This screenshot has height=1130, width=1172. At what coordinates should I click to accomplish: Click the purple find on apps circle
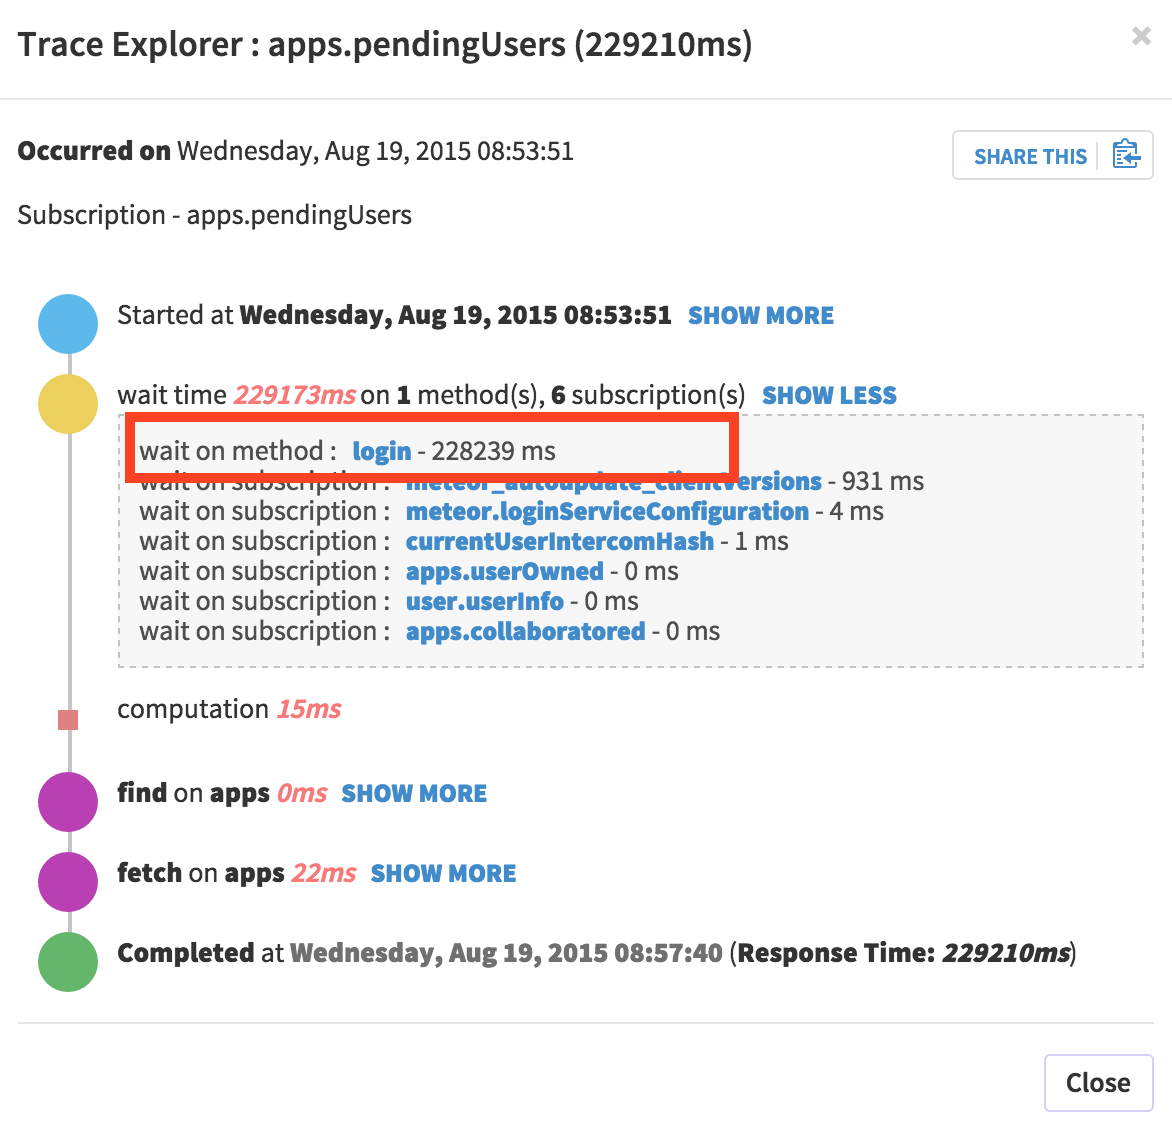point(68,802)
